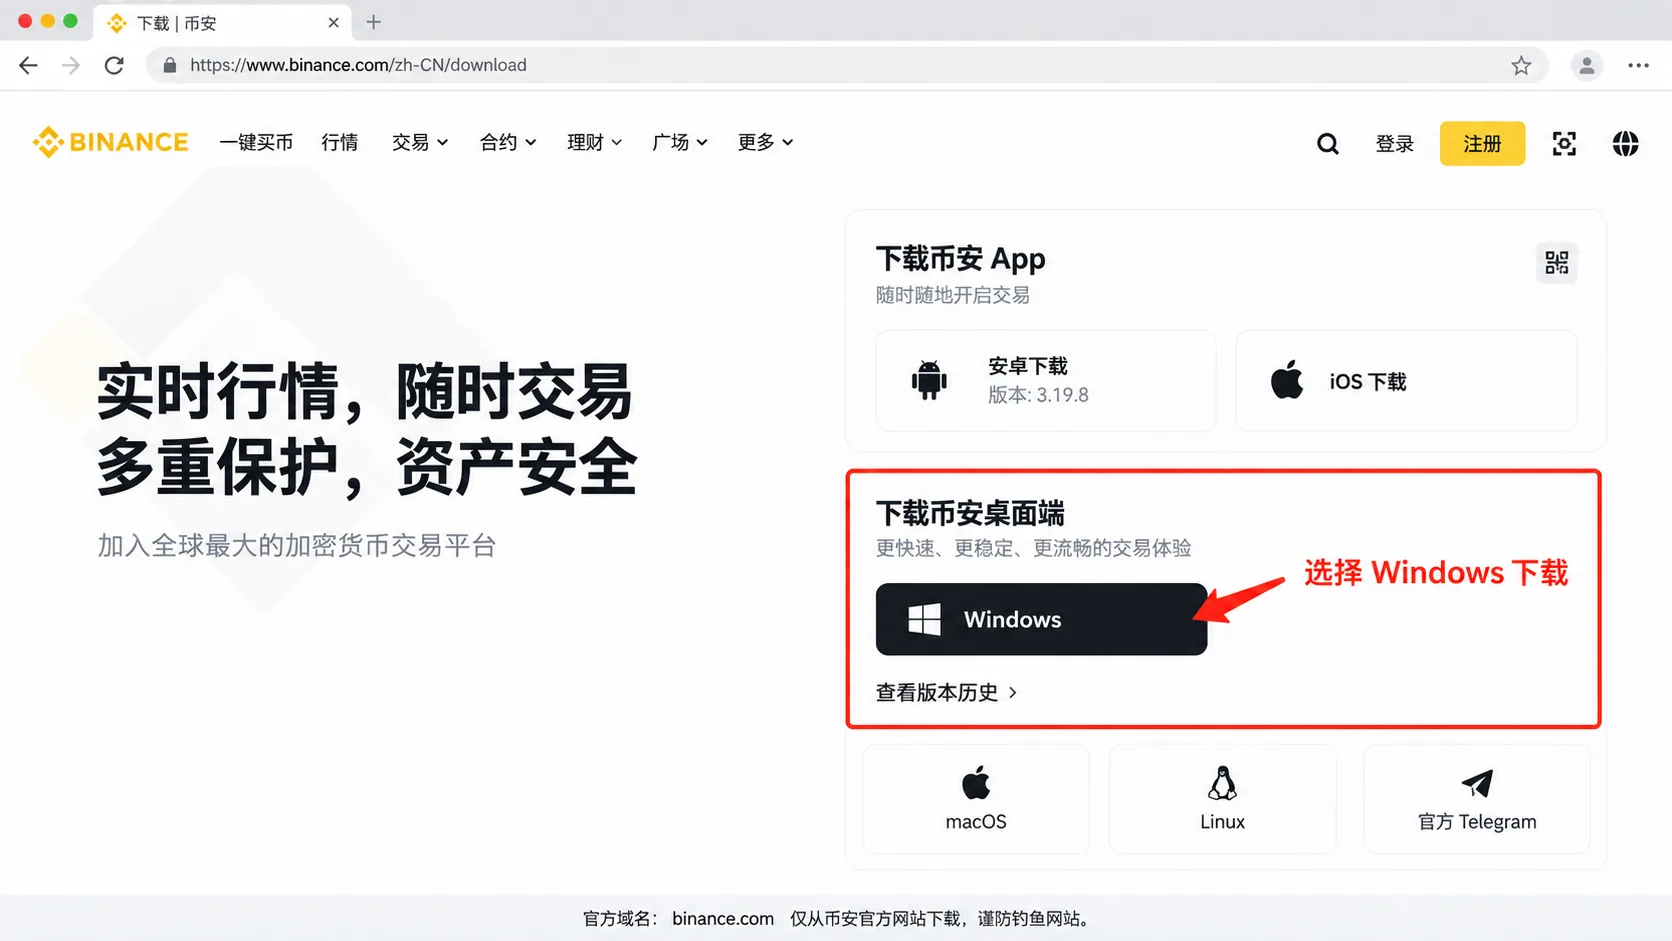Viewport: 1672px width, 941px height.
Task: Click the 下载币安 App heading
Action: [960, 259]
